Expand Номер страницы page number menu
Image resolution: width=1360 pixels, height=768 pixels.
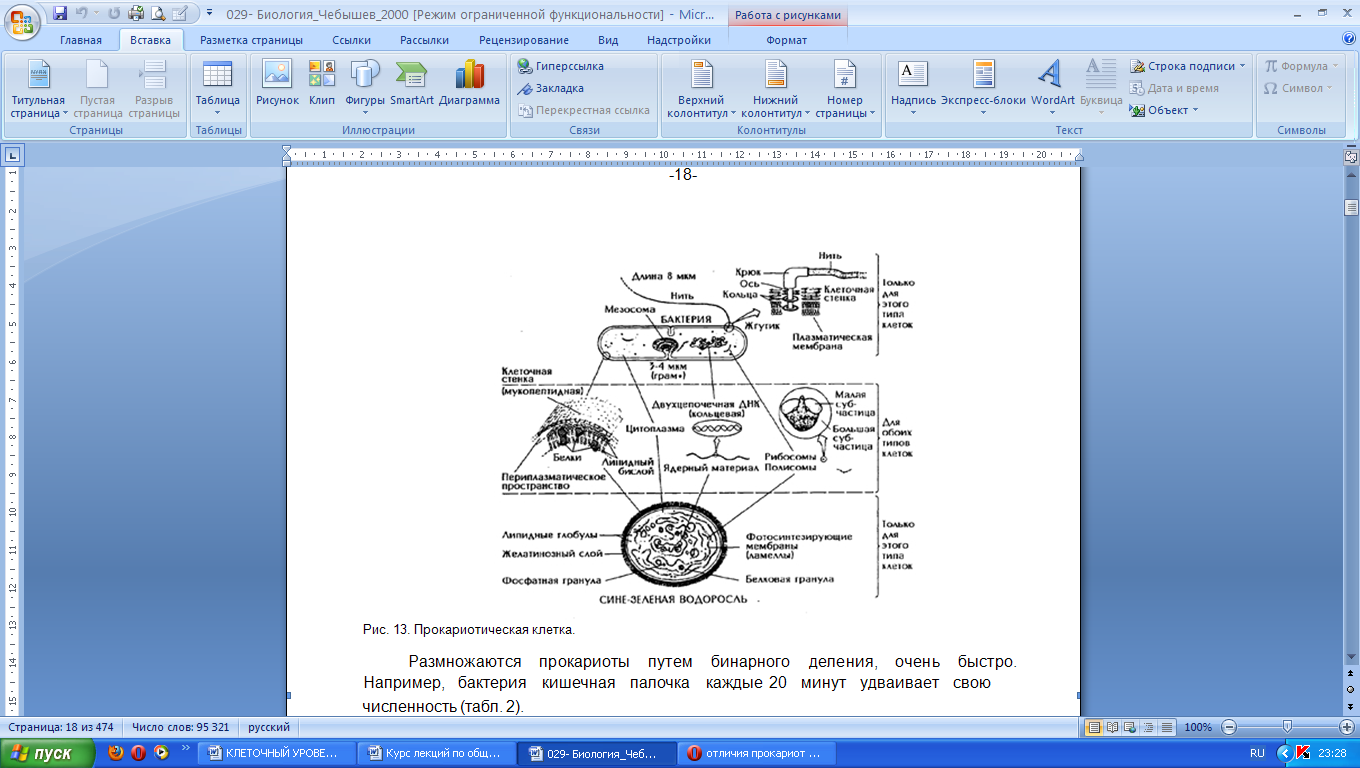pos(845,90)
